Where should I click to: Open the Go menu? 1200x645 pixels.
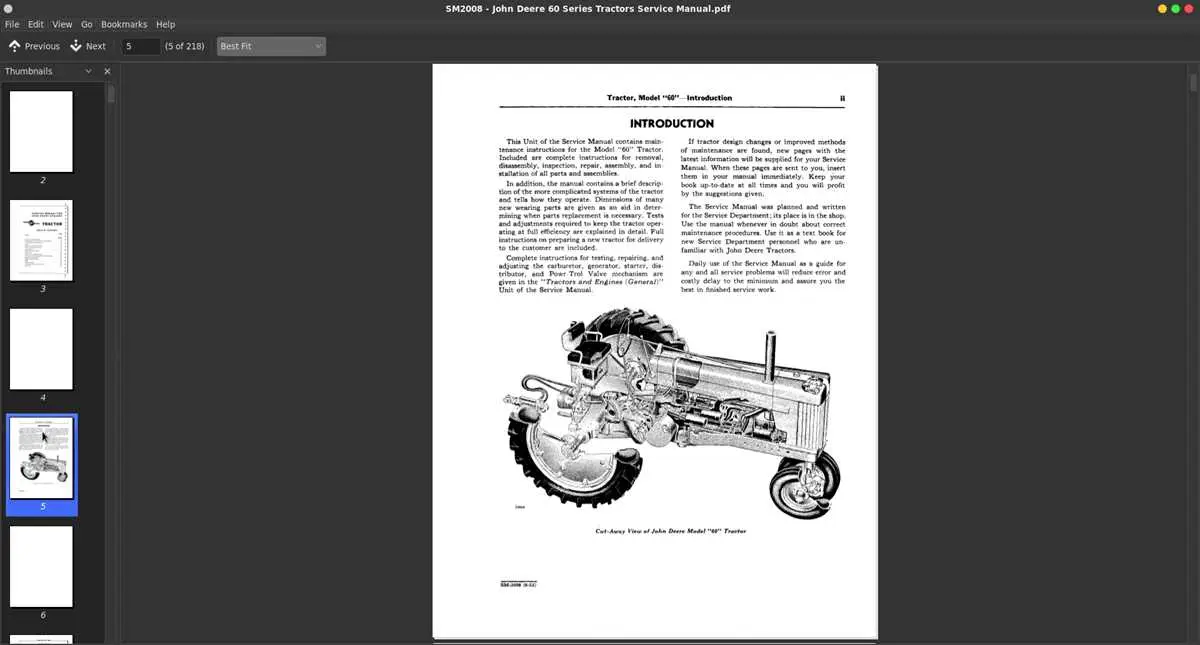pyautogui.click(x=87, y=24)
